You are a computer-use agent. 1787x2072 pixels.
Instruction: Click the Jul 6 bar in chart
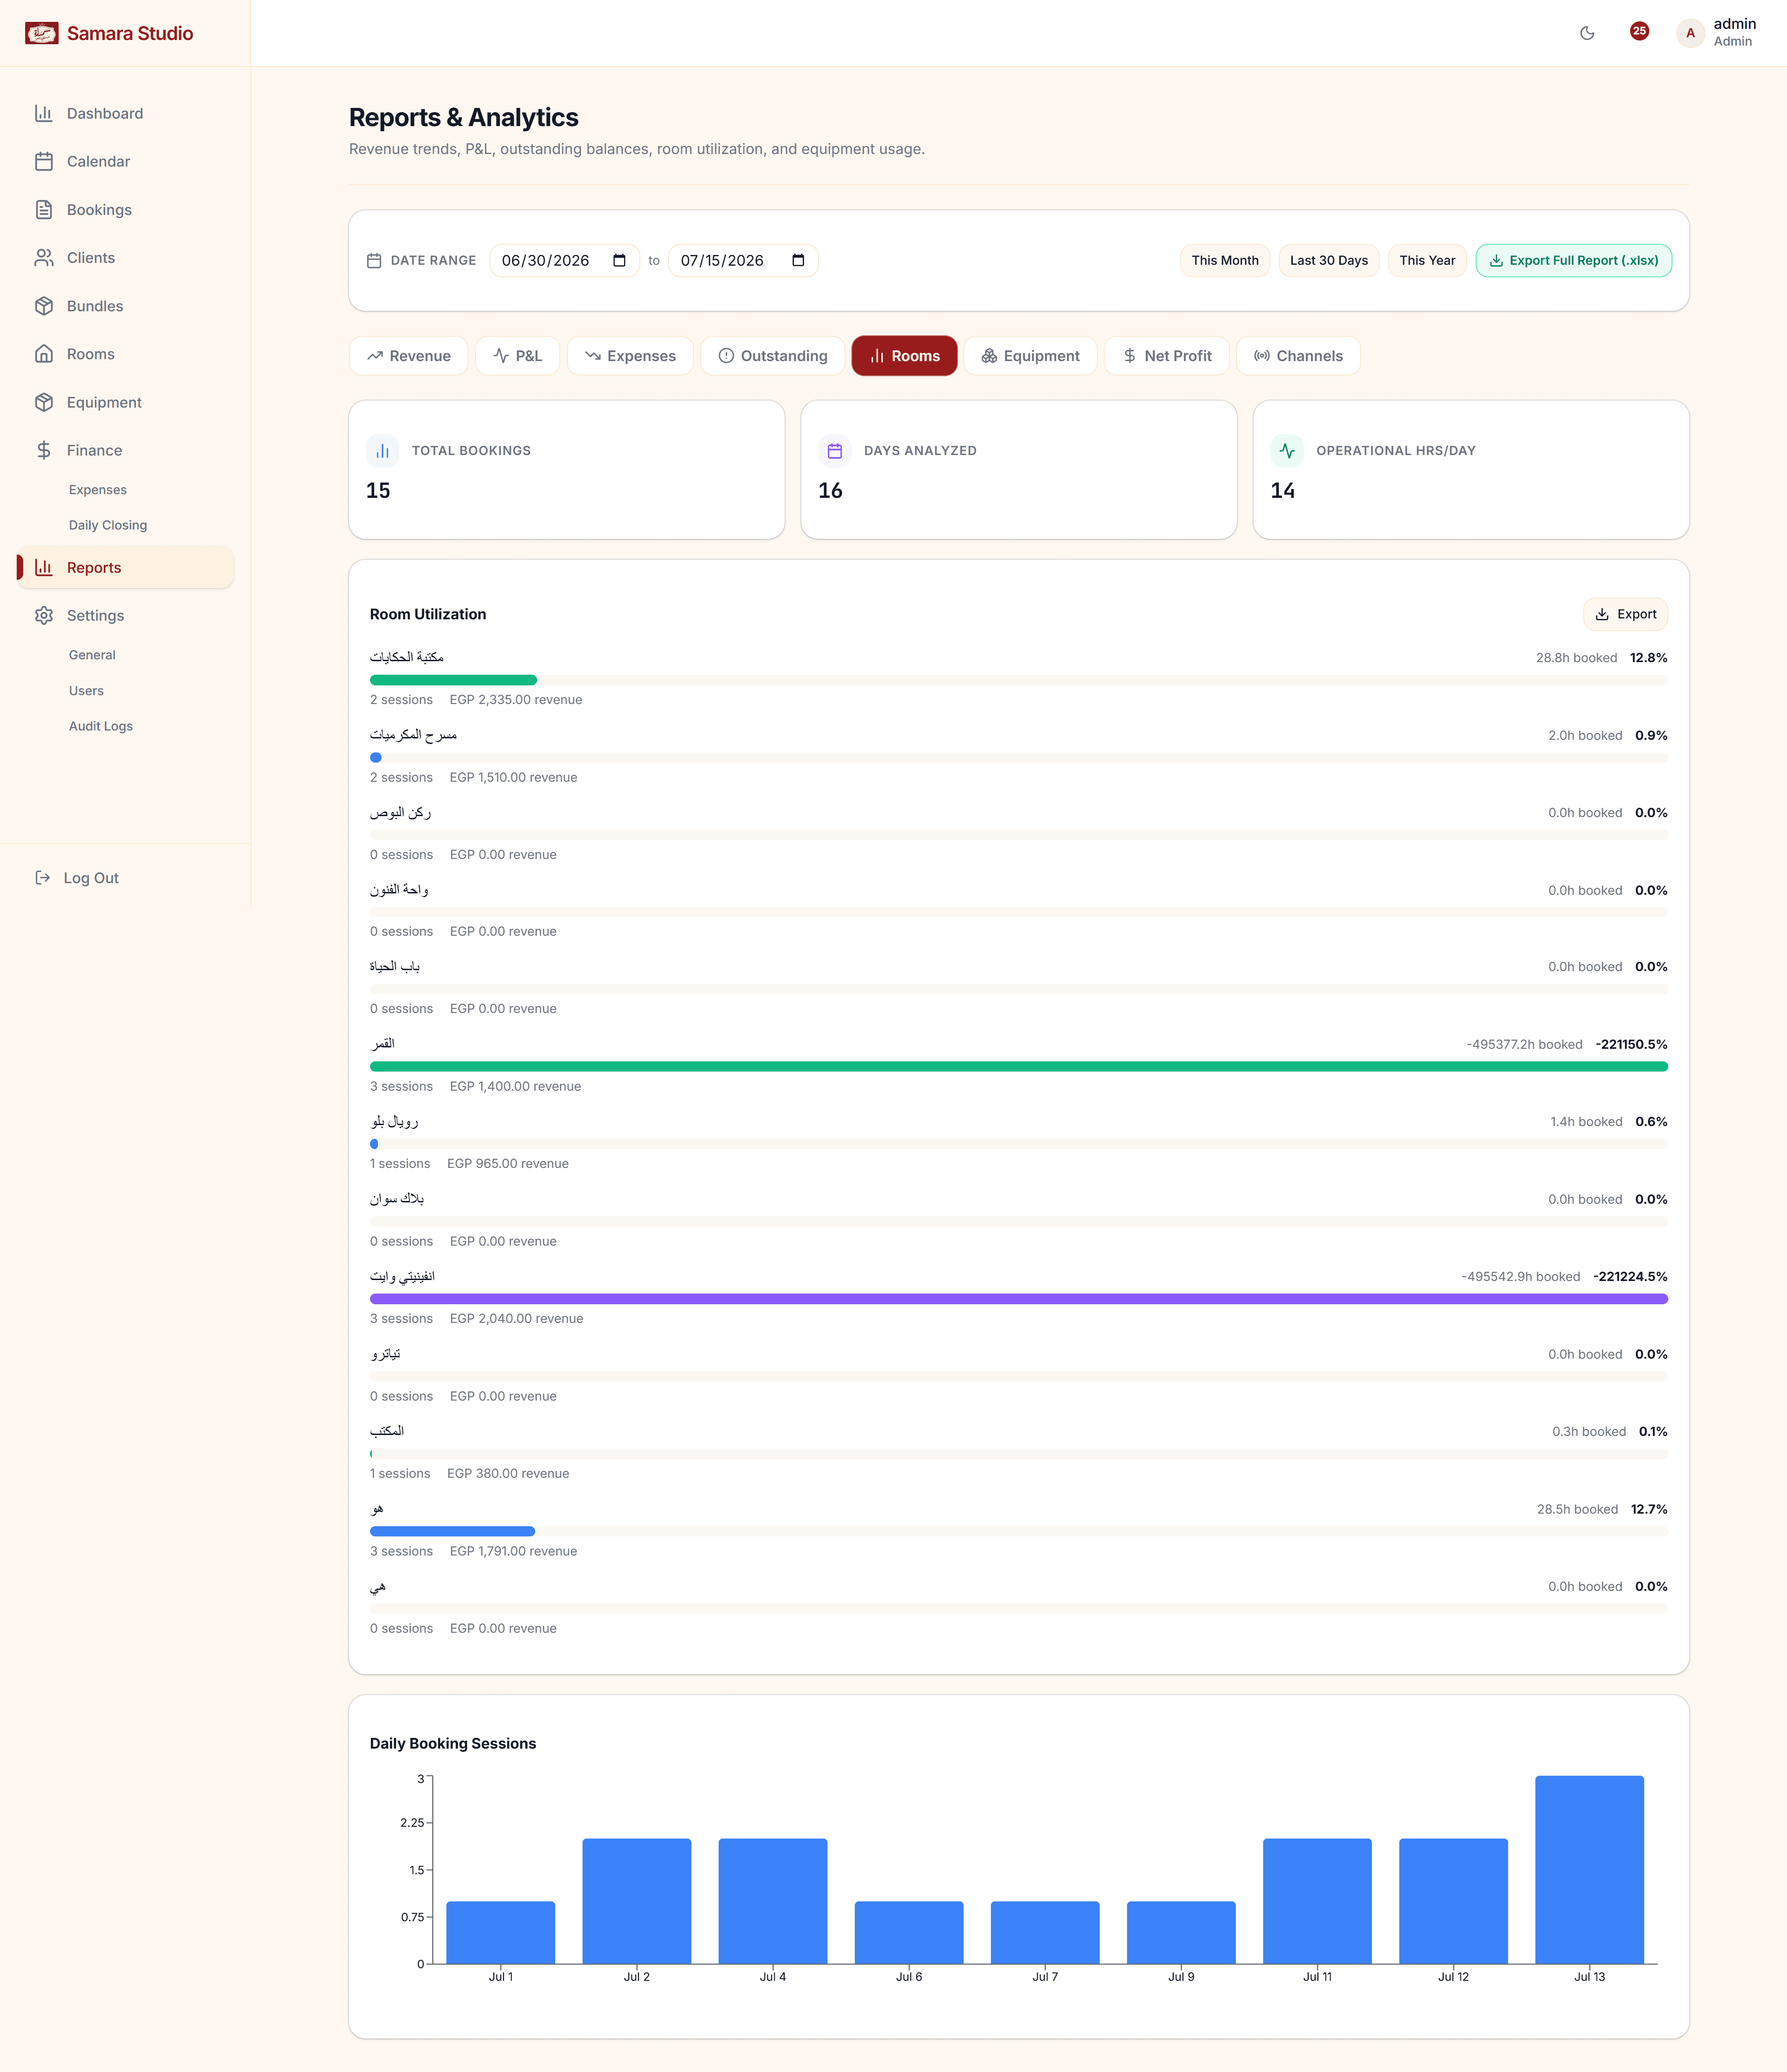[x=909, y=1933]
